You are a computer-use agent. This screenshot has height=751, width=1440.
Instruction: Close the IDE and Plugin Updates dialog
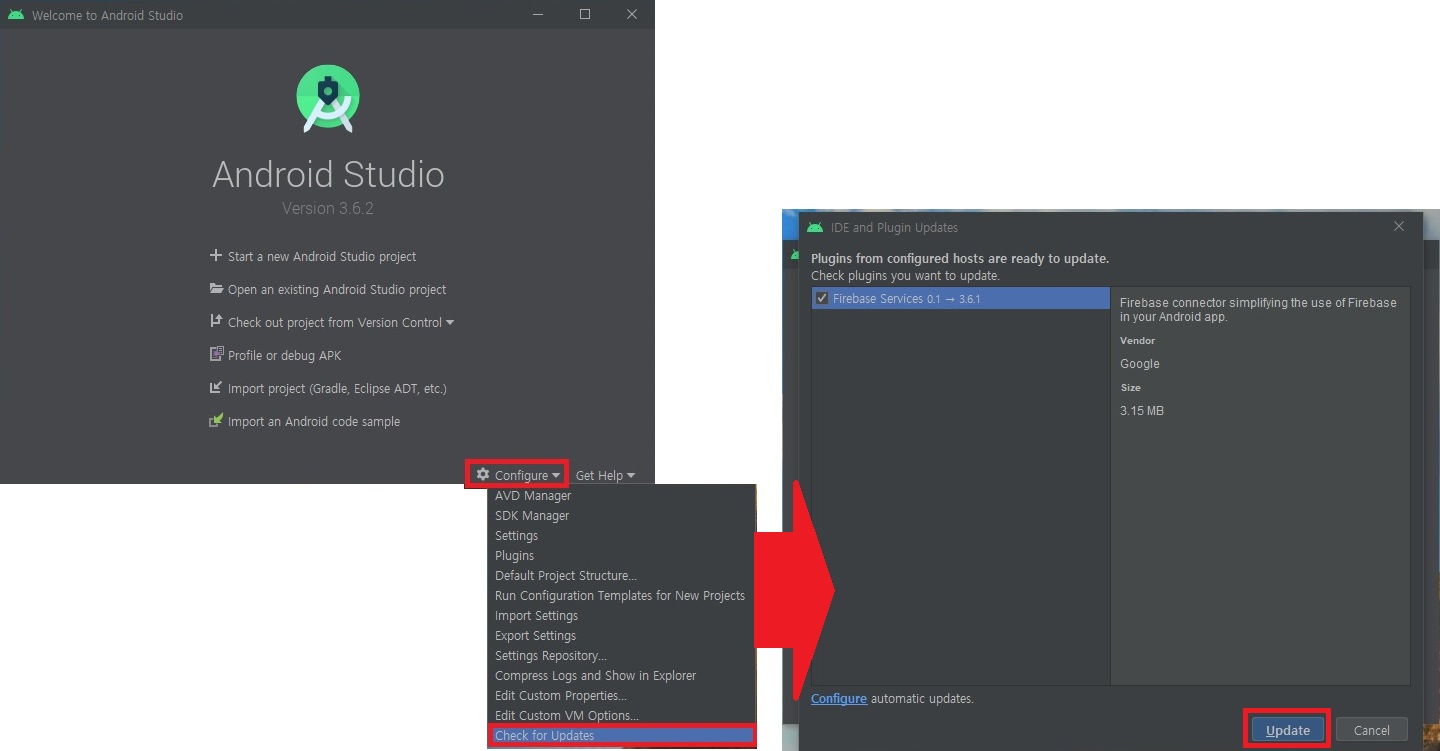point(1399,227)
